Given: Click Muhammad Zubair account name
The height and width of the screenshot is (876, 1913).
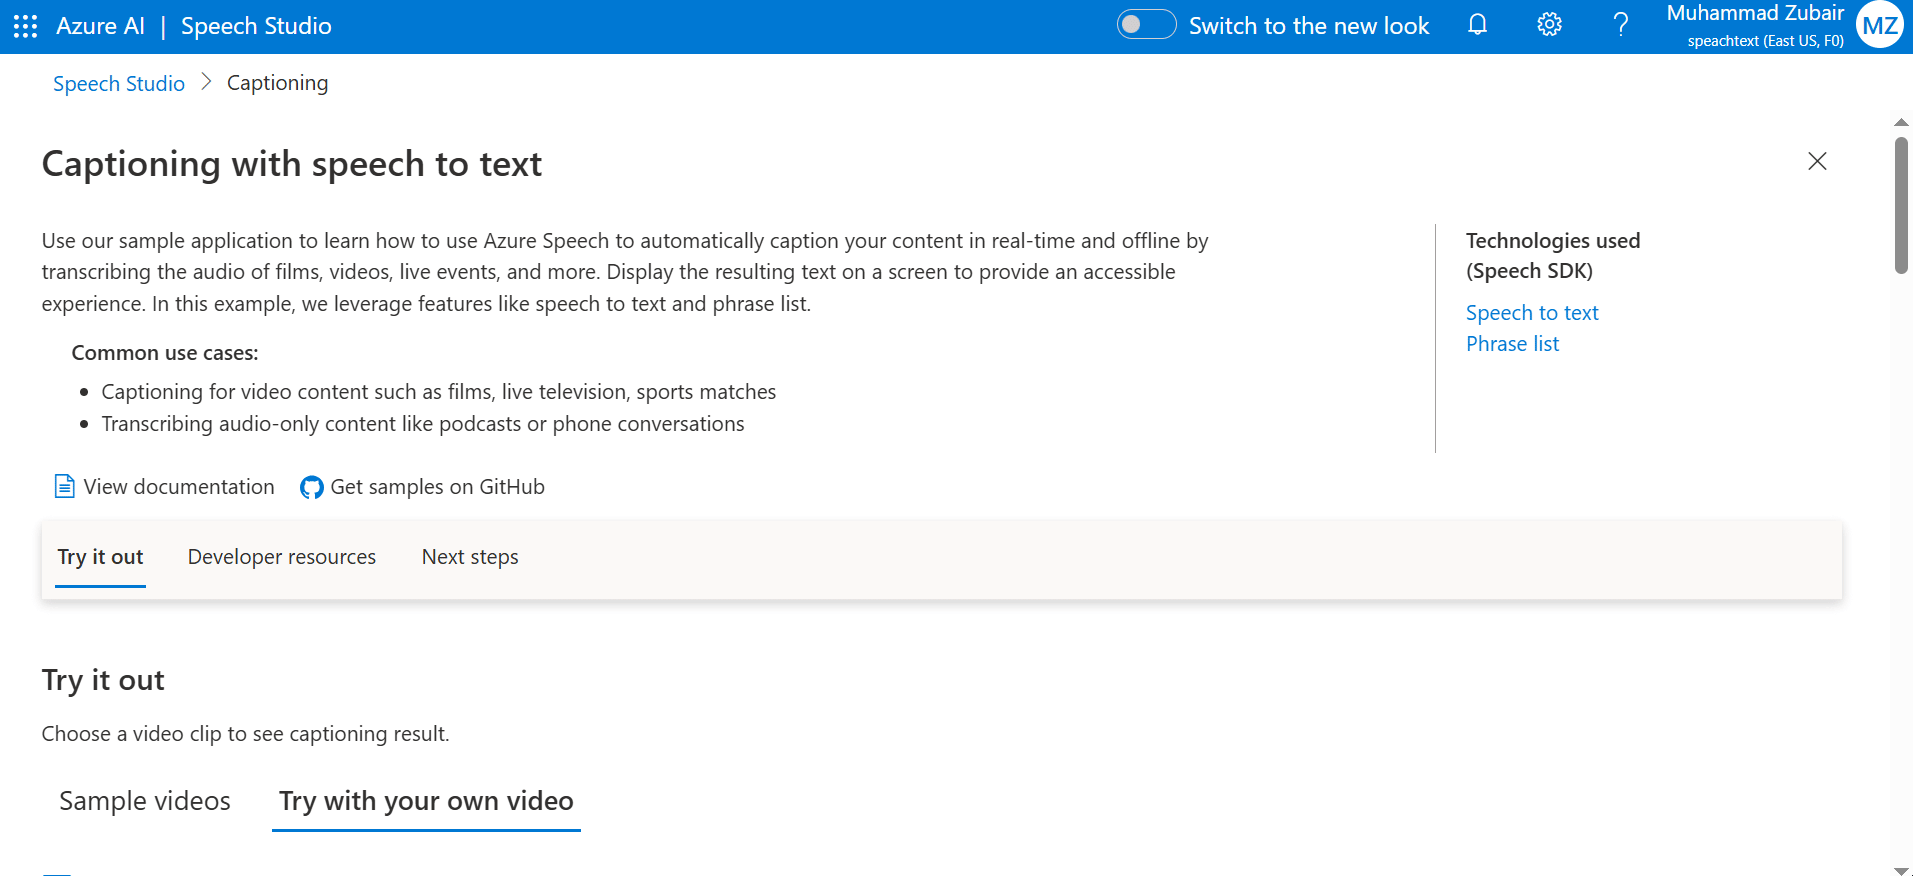Looking at the screenshot, I should coord(1755,13).
